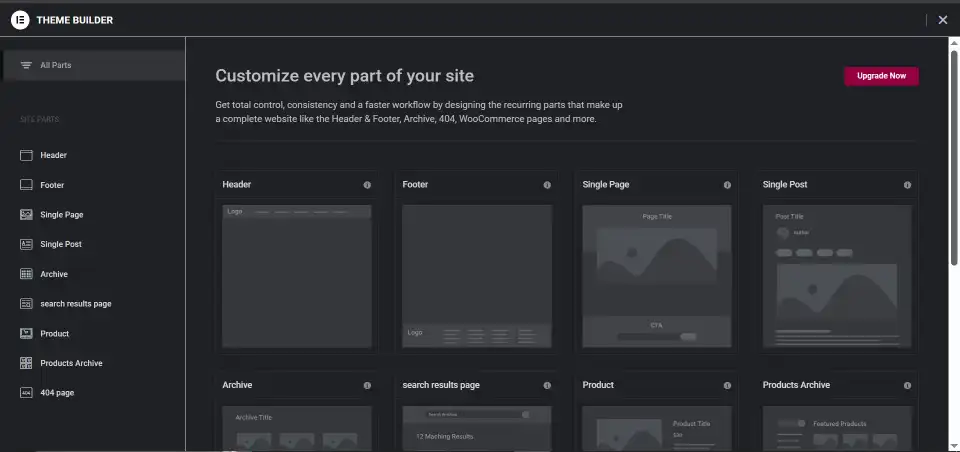Click the search results page card title

pos(441,385)
